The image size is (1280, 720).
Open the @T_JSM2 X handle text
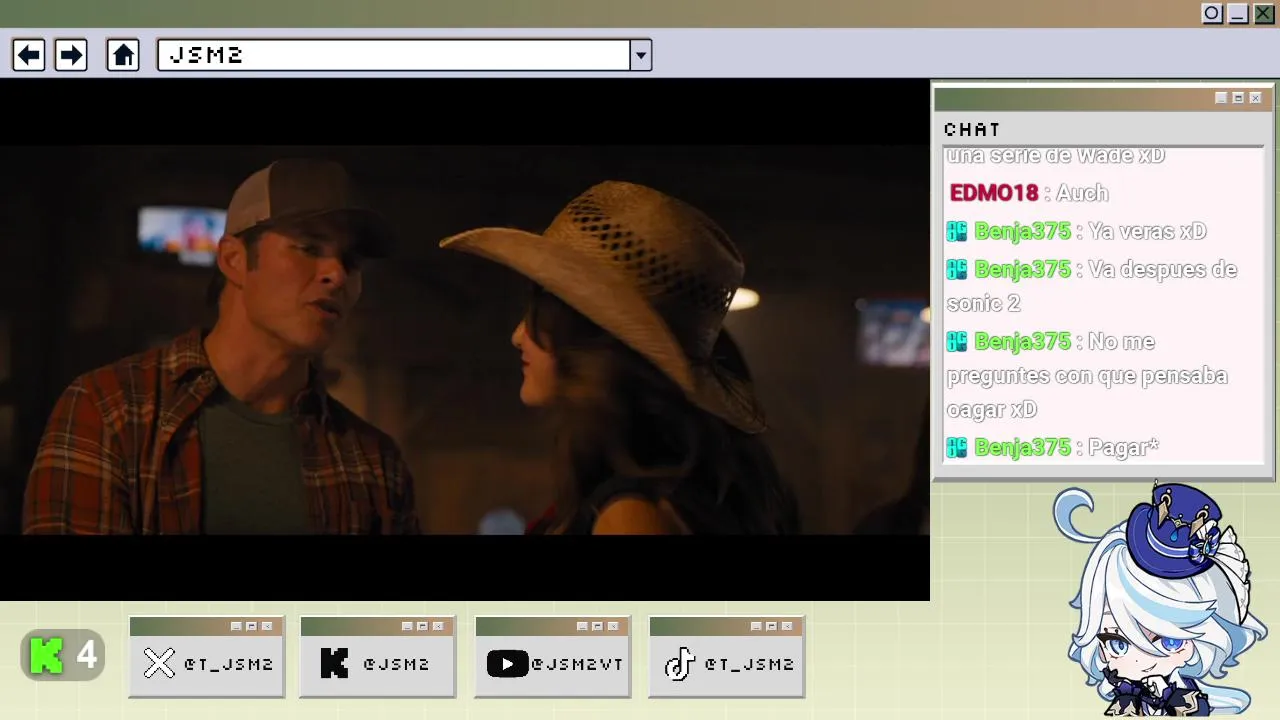(x=229, y=664)
